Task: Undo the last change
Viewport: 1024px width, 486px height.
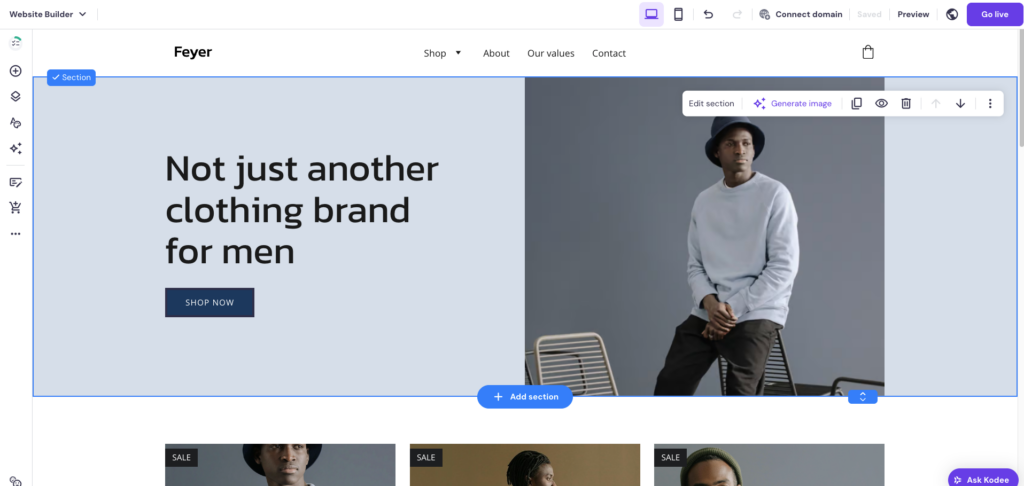Action: 709,14
